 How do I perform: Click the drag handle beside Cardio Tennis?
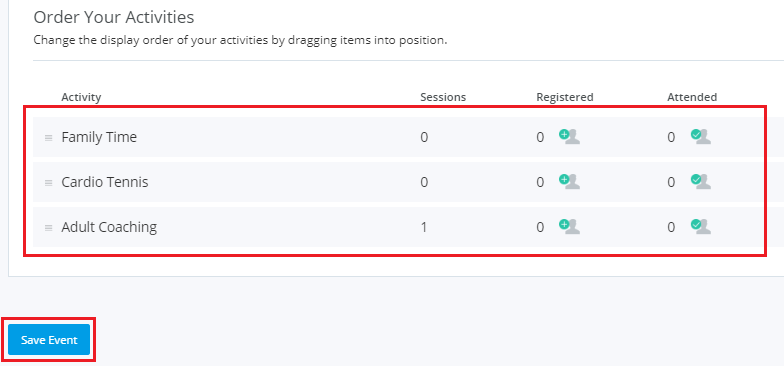pyautogui.click(x=48, y=183)
